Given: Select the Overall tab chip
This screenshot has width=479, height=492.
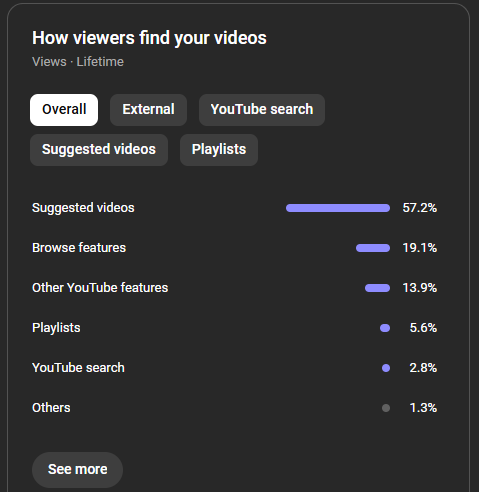Looking at the screenshot, I should (64, 110).
